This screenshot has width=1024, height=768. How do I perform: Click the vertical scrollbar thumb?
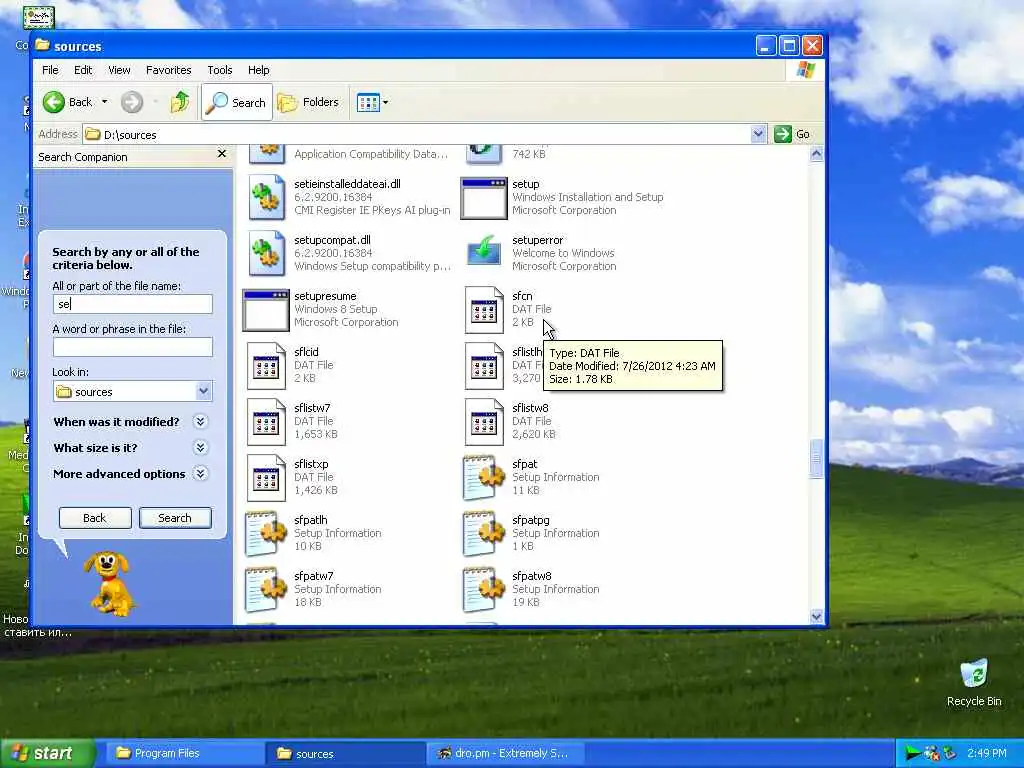point(816,459)
